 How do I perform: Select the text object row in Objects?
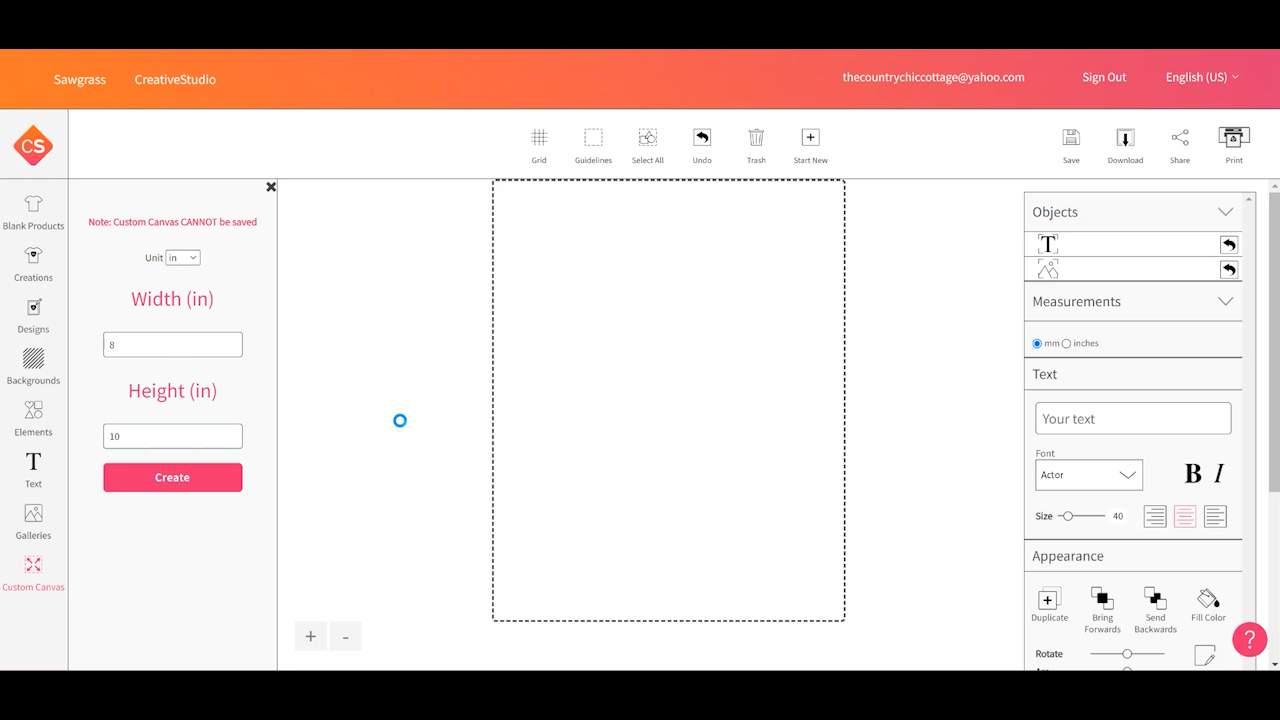click(1133, 244)
